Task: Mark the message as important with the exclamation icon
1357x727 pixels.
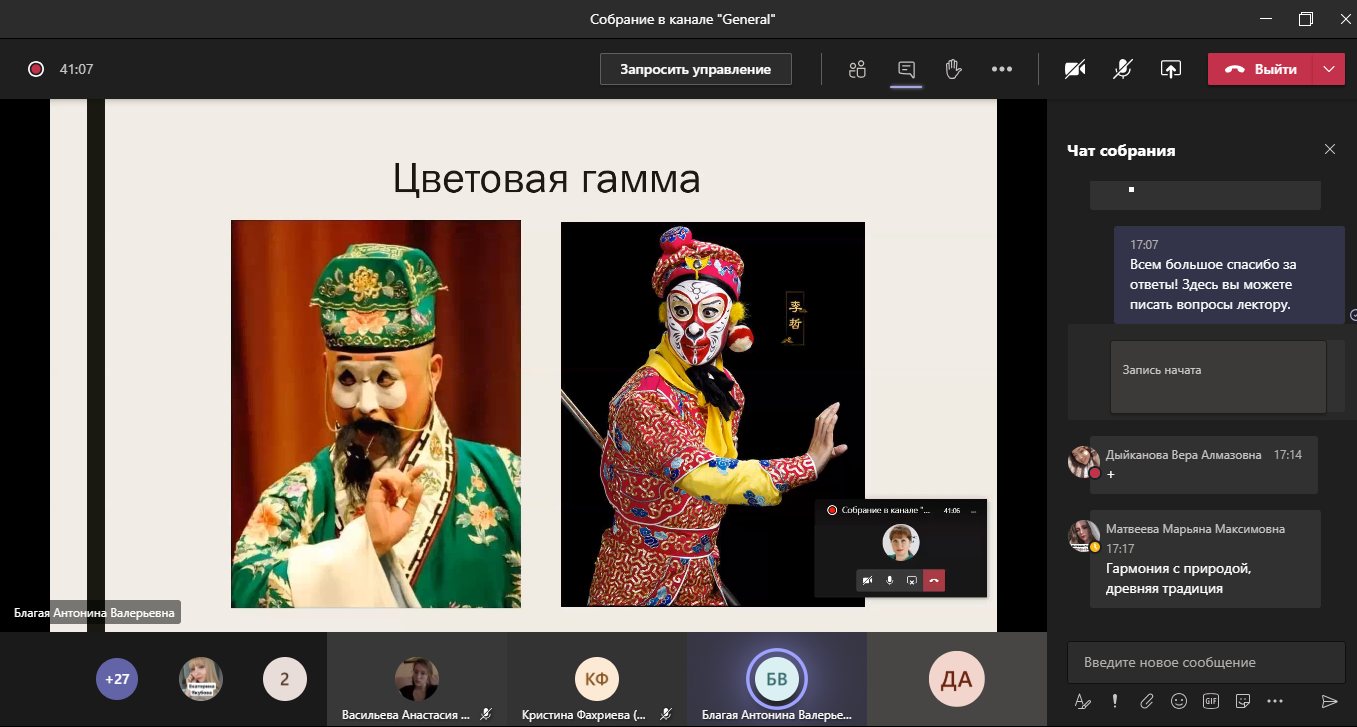Action: (1114, 701)
